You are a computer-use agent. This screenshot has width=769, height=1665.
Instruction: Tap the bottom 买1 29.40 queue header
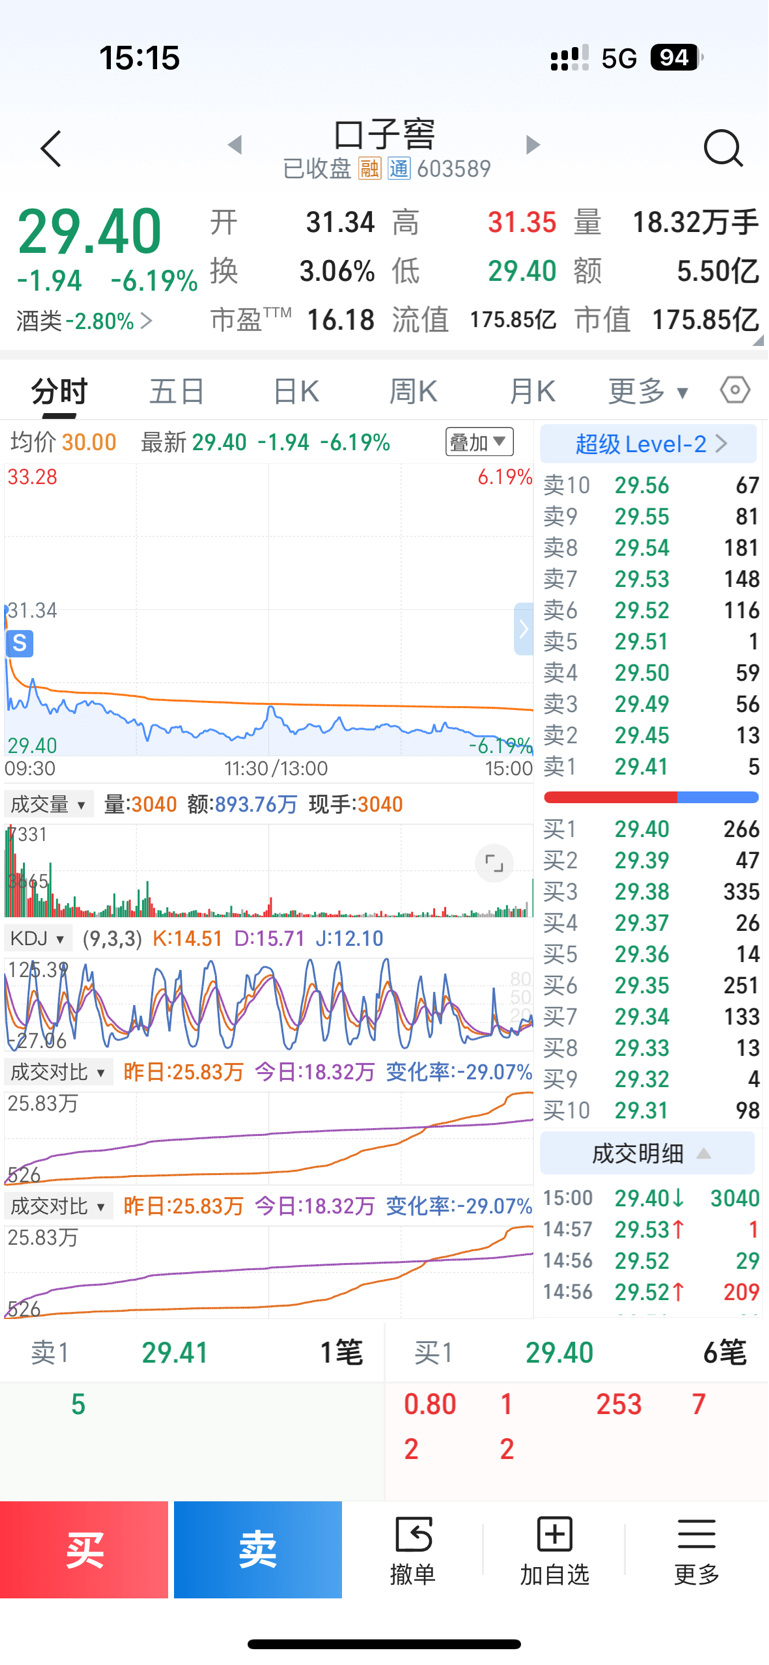(577, 1353)
